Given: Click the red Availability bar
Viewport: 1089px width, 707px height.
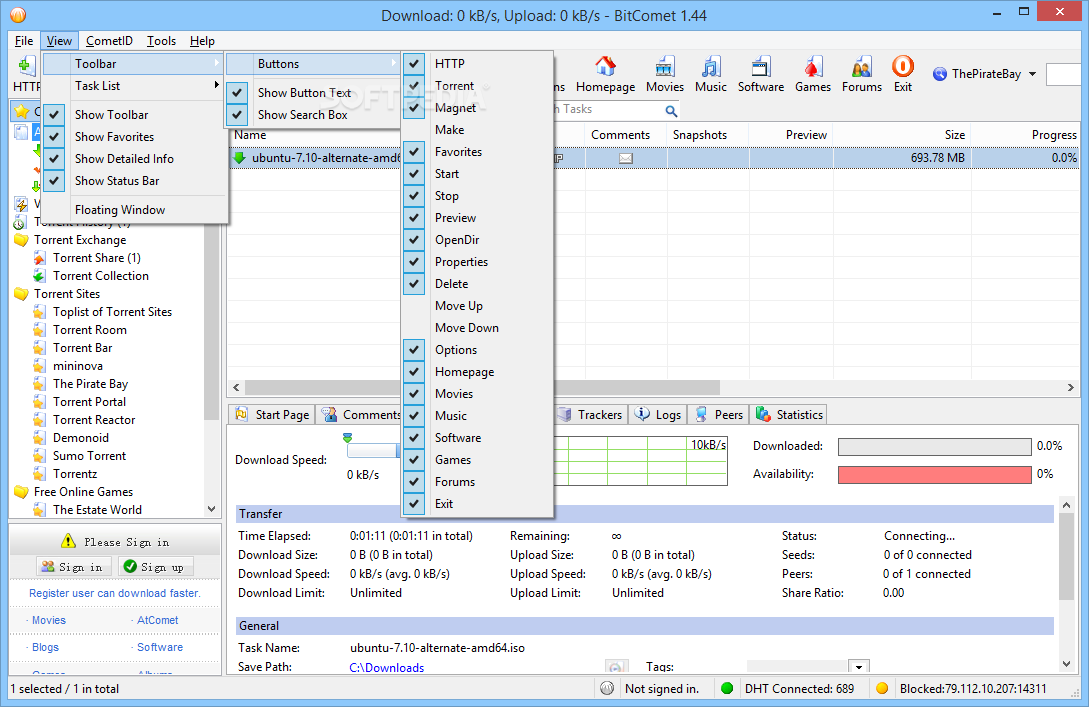Looking at the screenshot, I should [x=935, y=474].
